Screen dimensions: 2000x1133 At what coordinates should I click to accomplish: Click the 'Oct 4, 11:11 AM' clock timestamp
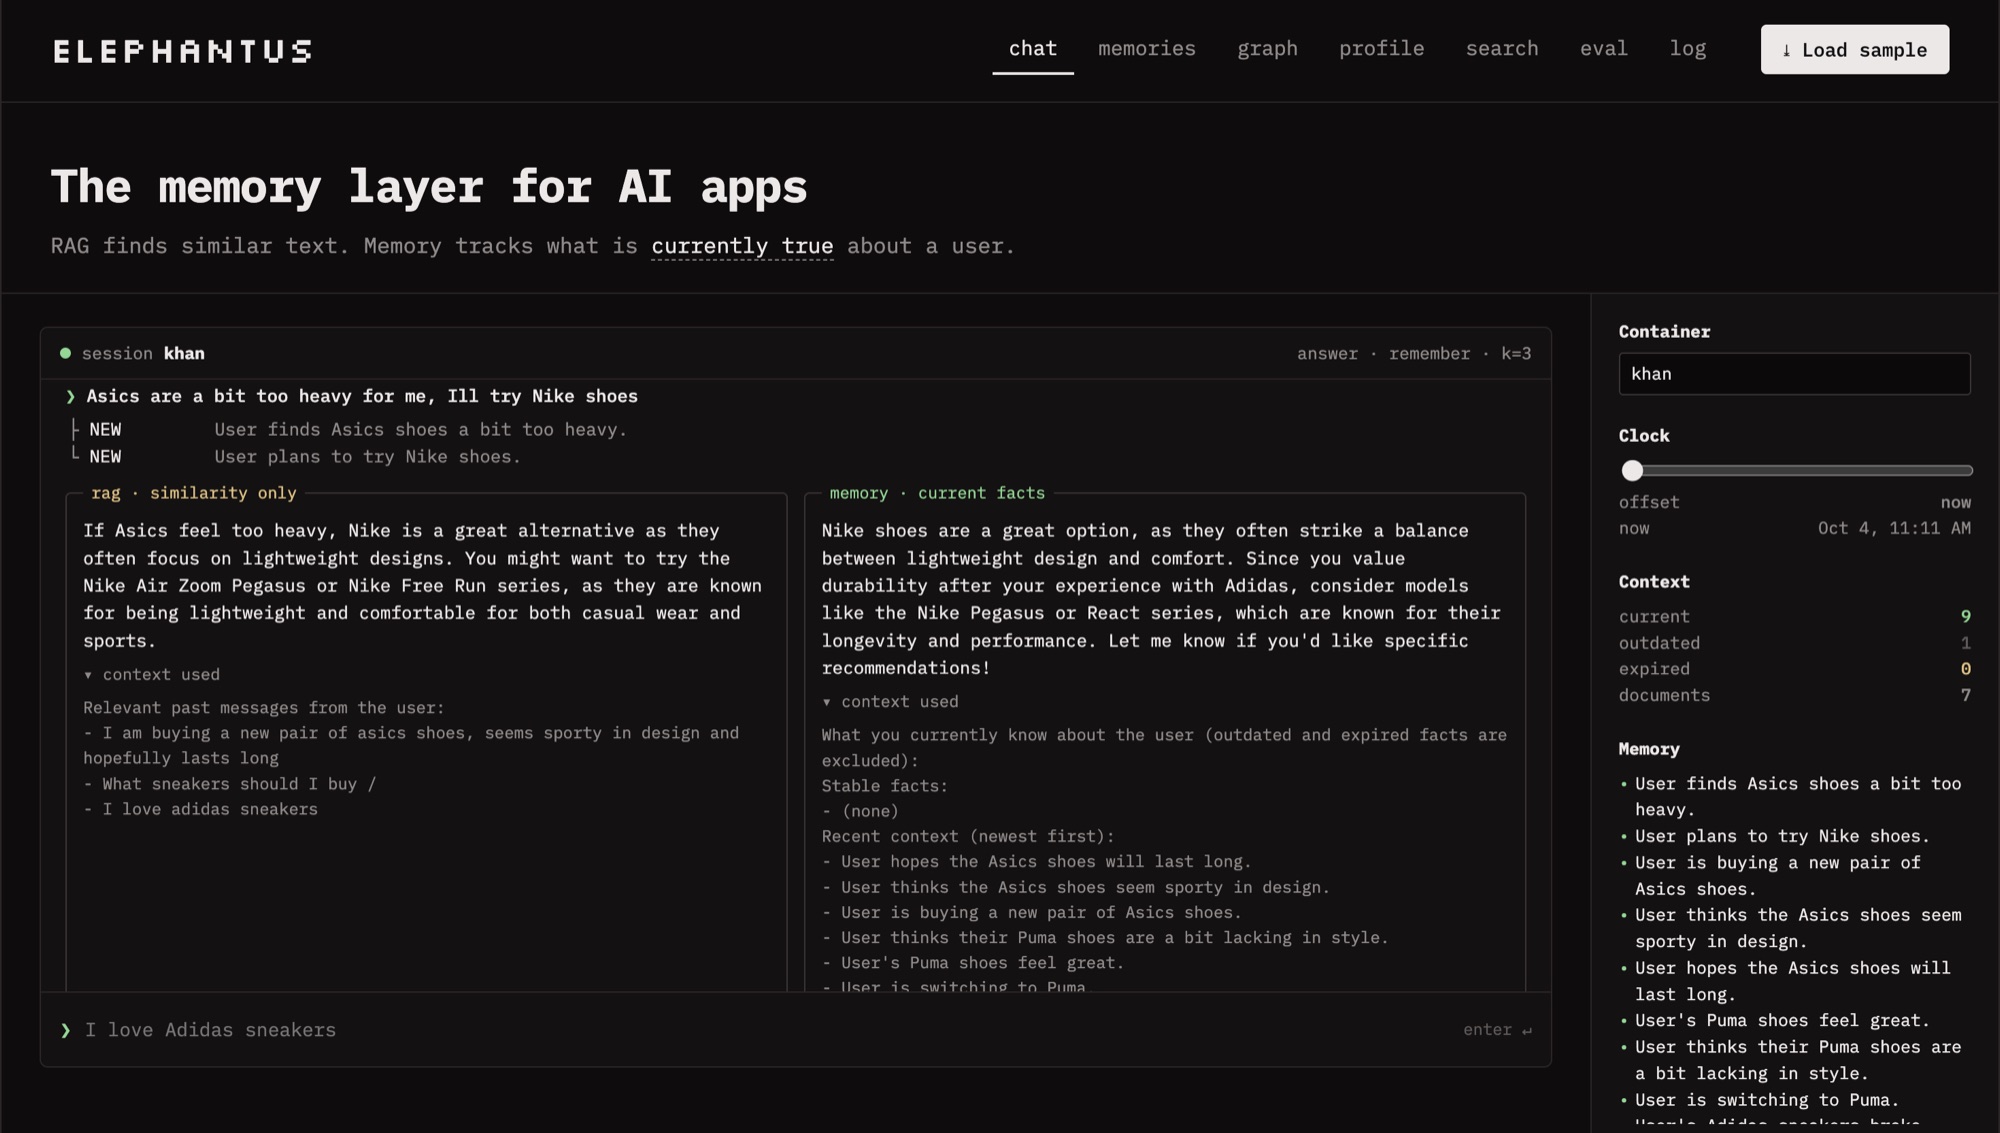[1894, 529]
